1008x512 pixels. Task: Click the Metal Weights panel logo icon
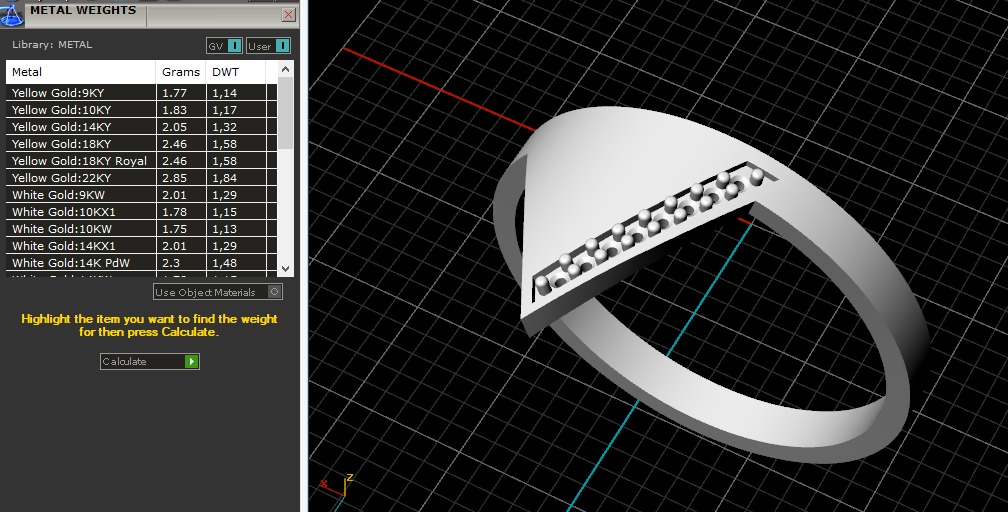tap(11, 14)
